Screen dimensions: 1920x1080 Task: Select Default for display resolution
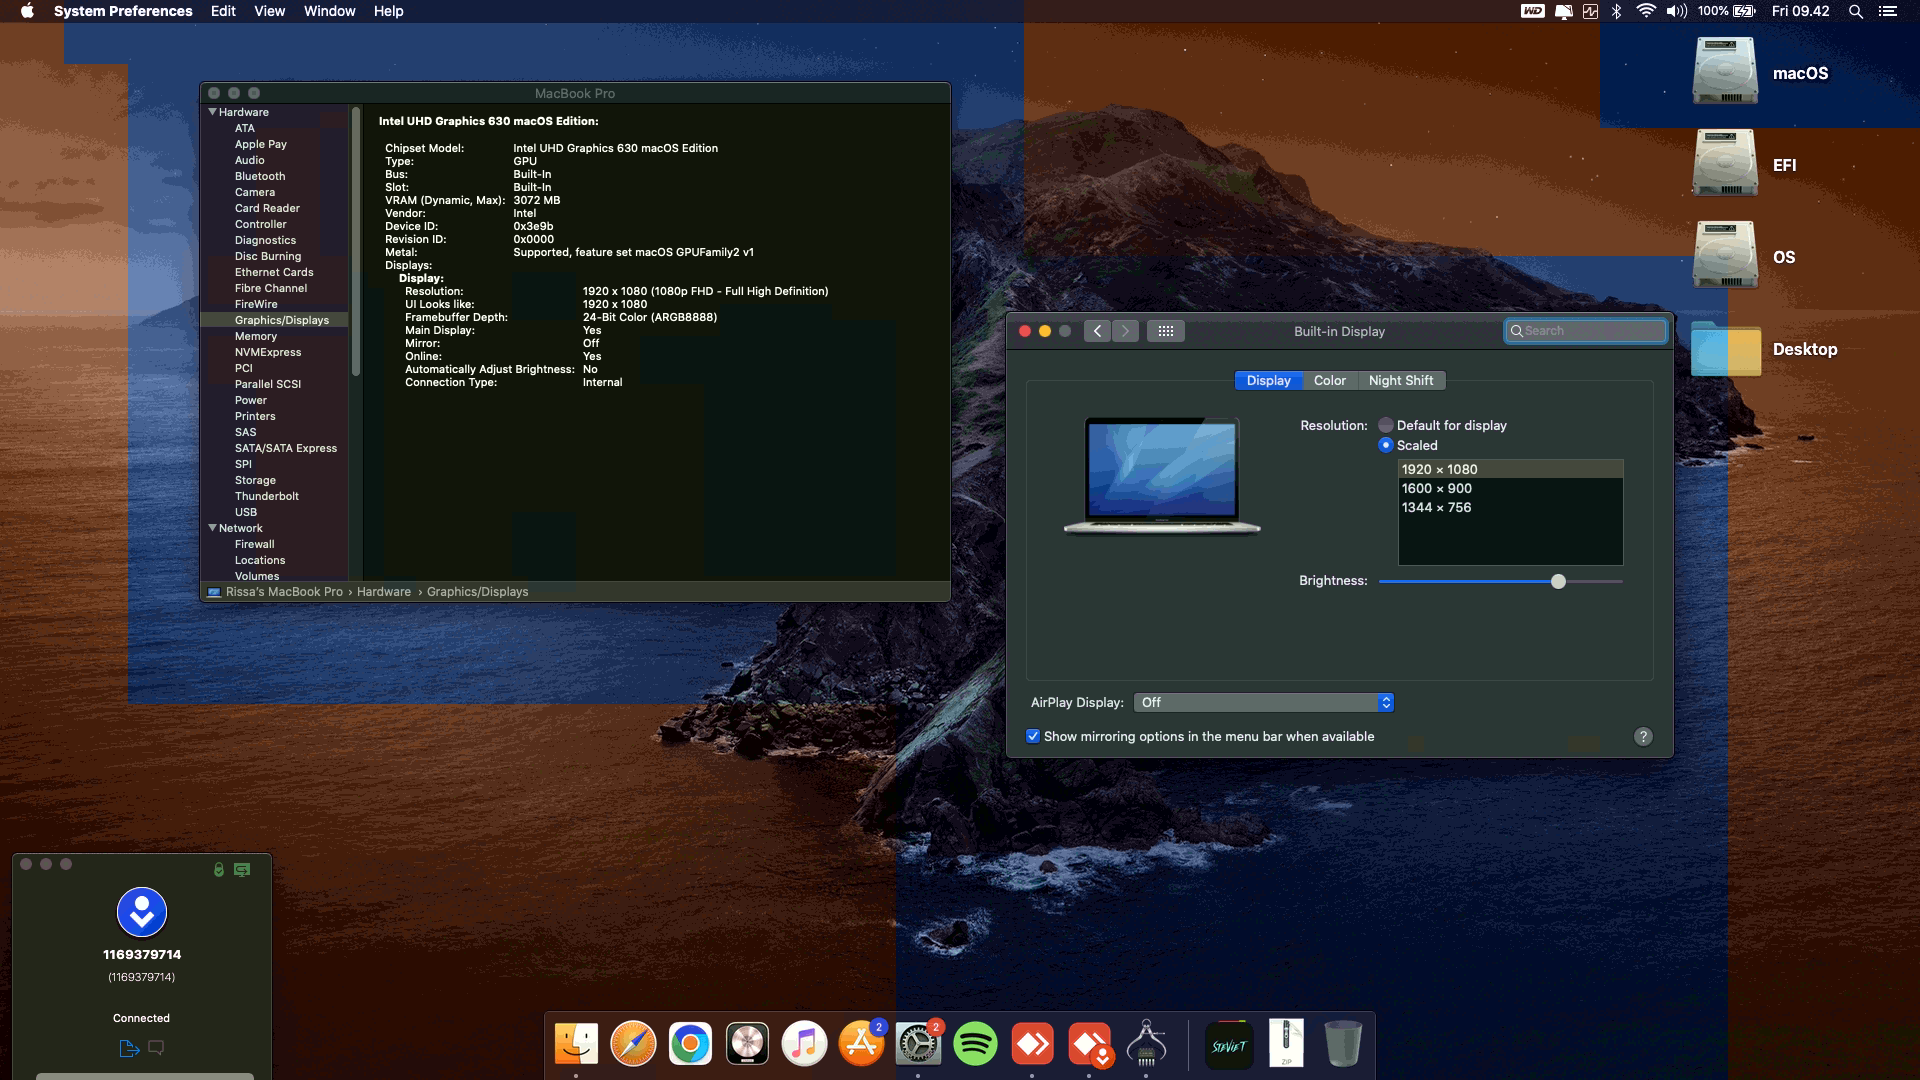pos(1385,425)
